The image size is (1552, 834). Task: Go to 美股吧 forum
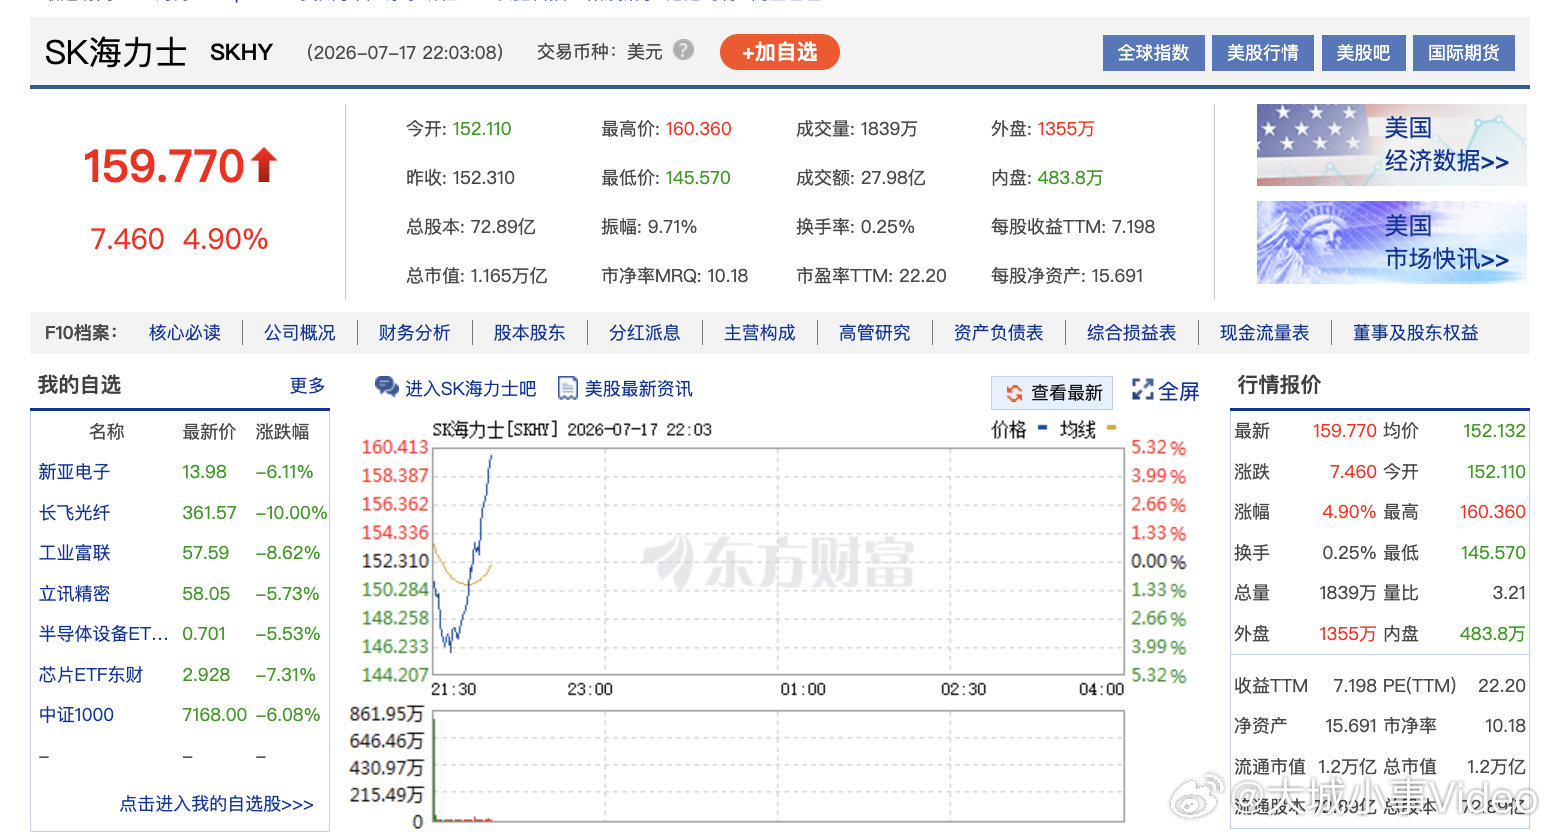click(x=1363, y=53)
